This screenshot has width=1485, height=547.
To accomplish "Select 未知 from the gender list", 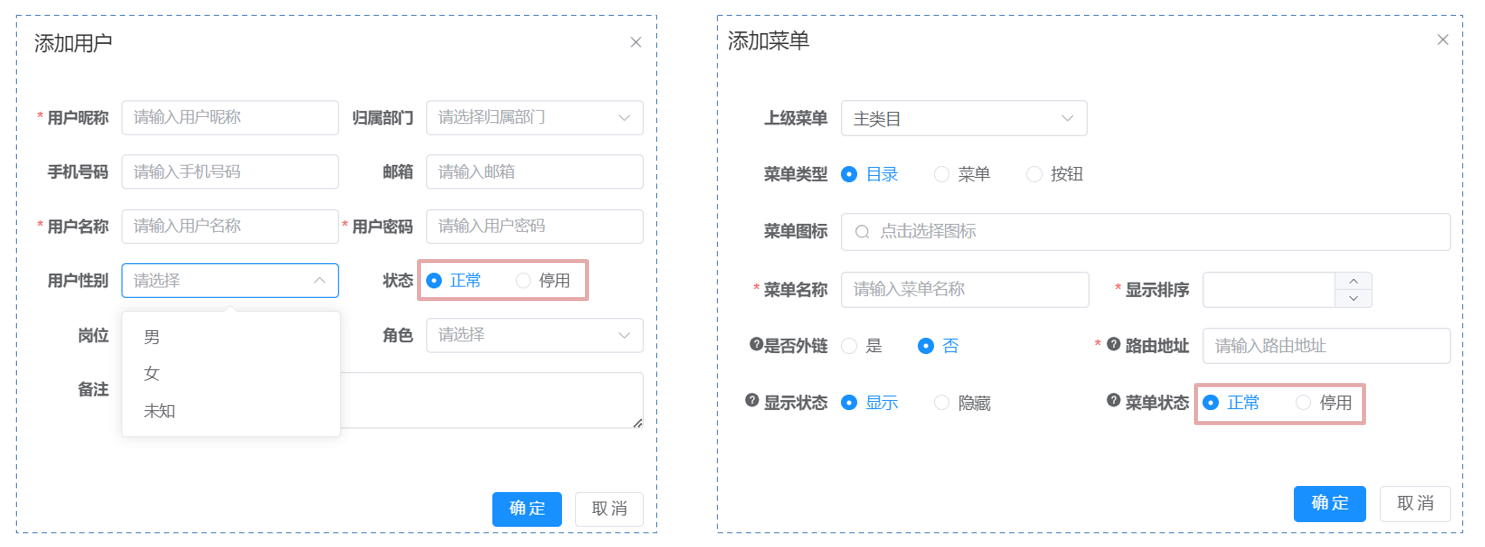I will tap(160, 411).
